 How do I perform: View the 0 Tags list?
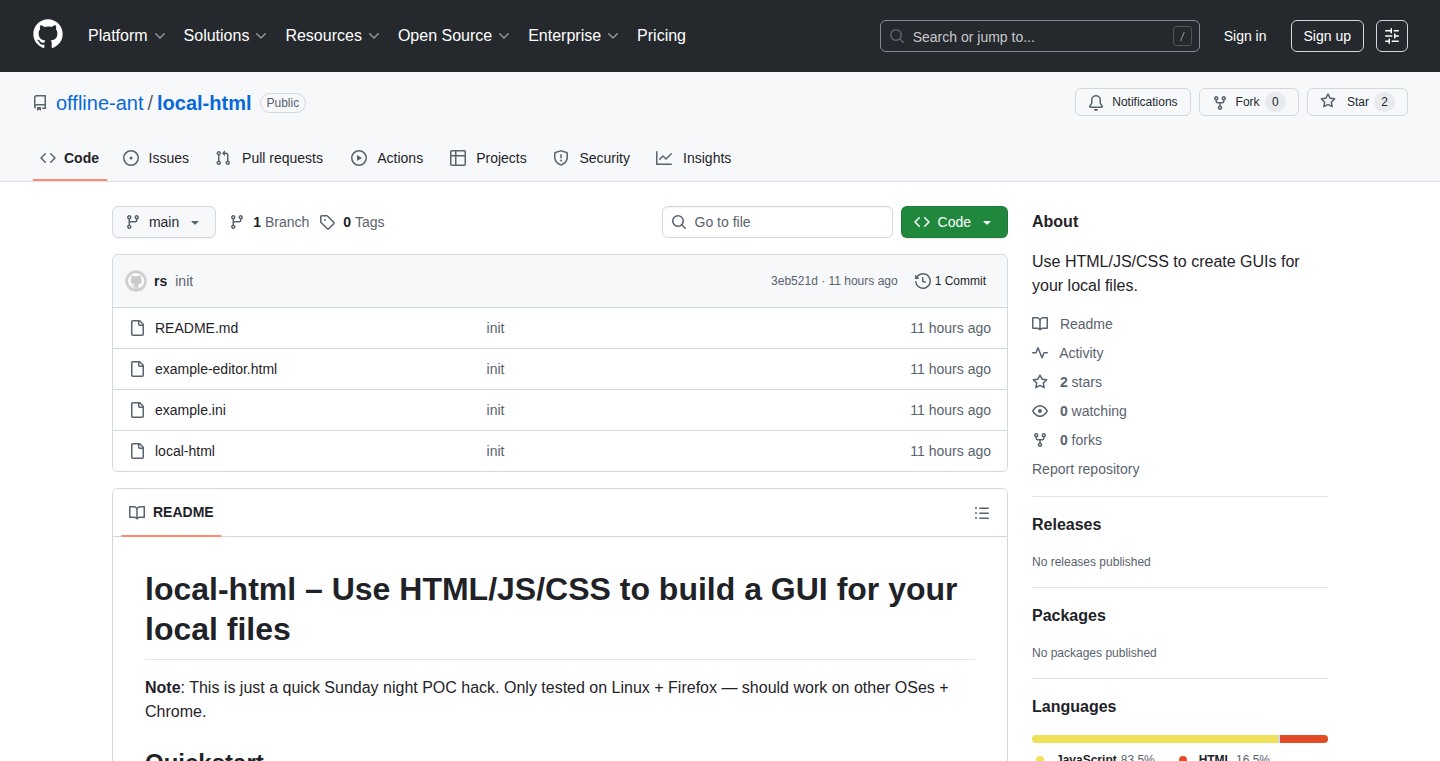click(x=352, y=222)
